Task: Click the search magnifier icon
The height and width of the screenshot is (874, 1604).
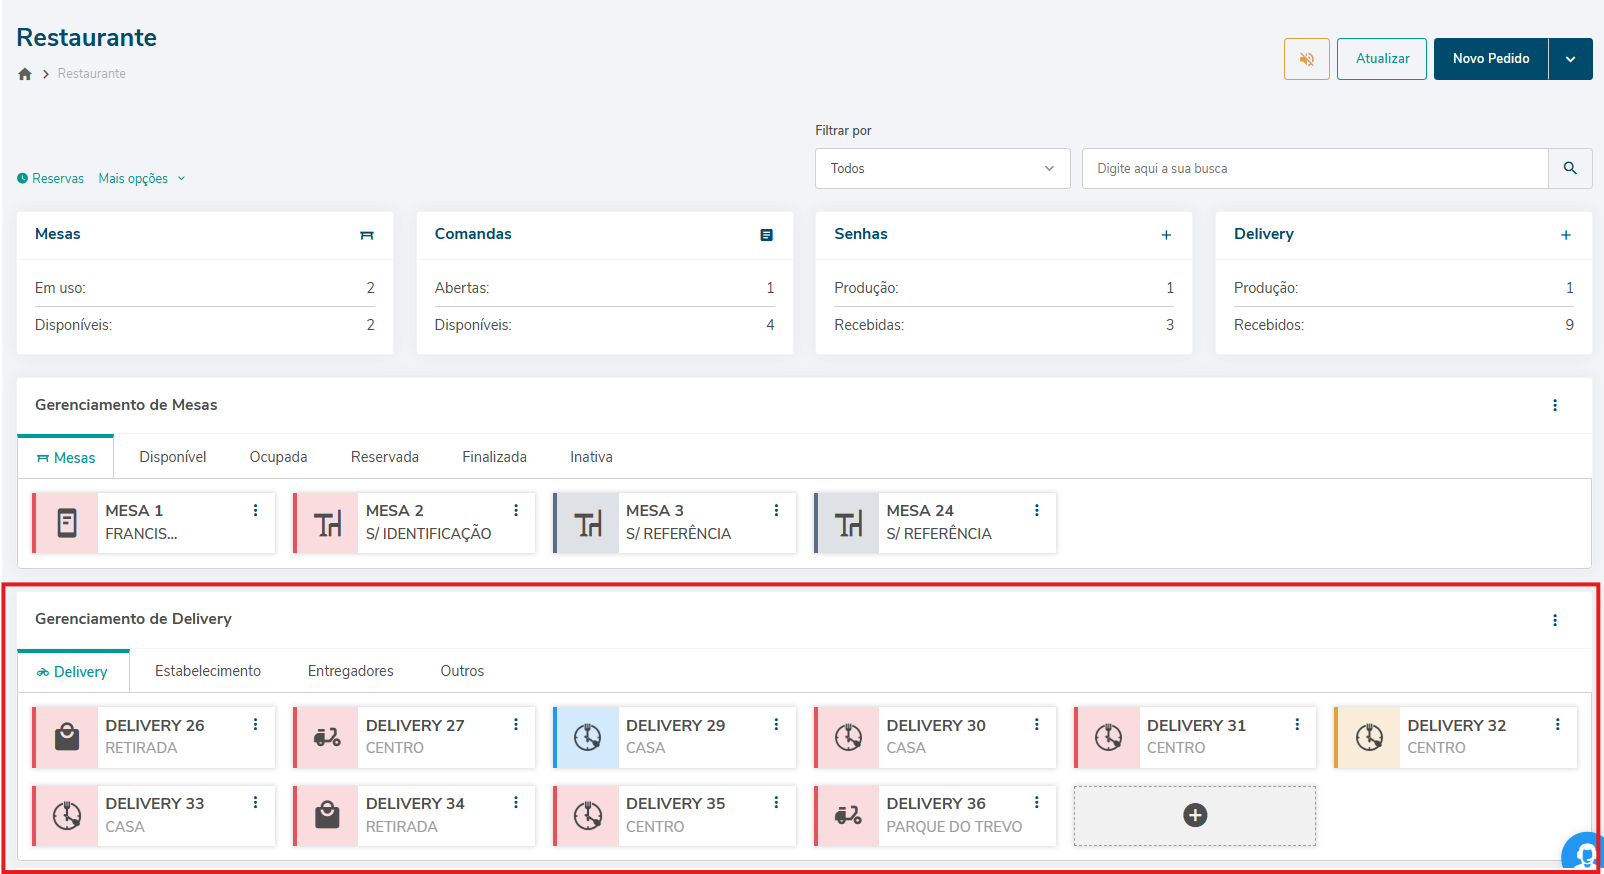Action: tap(1570, 168)
